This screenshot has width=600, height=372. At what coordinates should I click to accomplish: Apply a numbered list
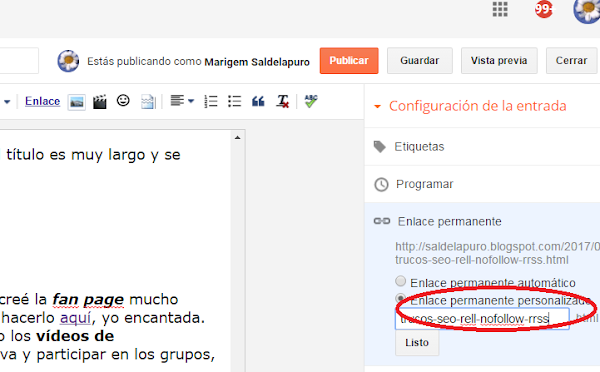[x=210, y=101]
